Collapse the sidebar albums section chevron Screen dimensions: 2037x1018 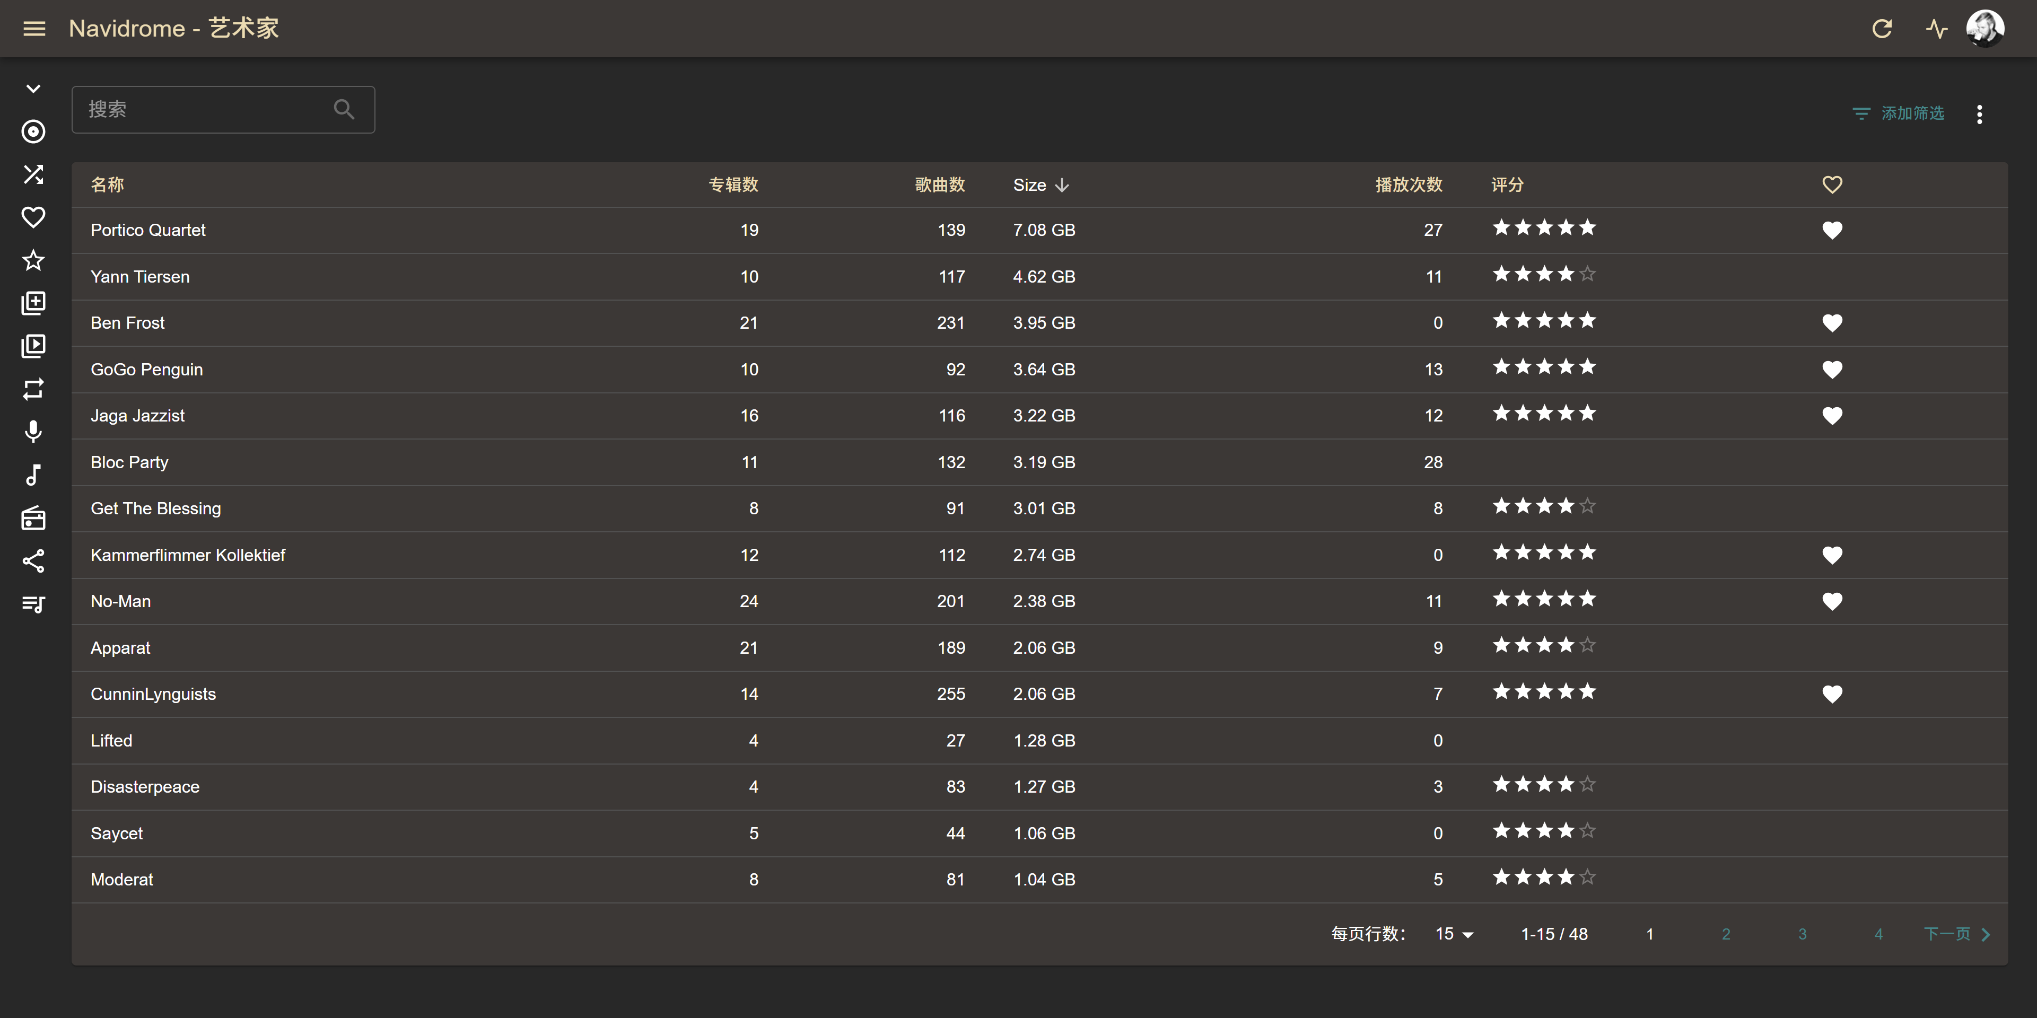tap(34, 89)
